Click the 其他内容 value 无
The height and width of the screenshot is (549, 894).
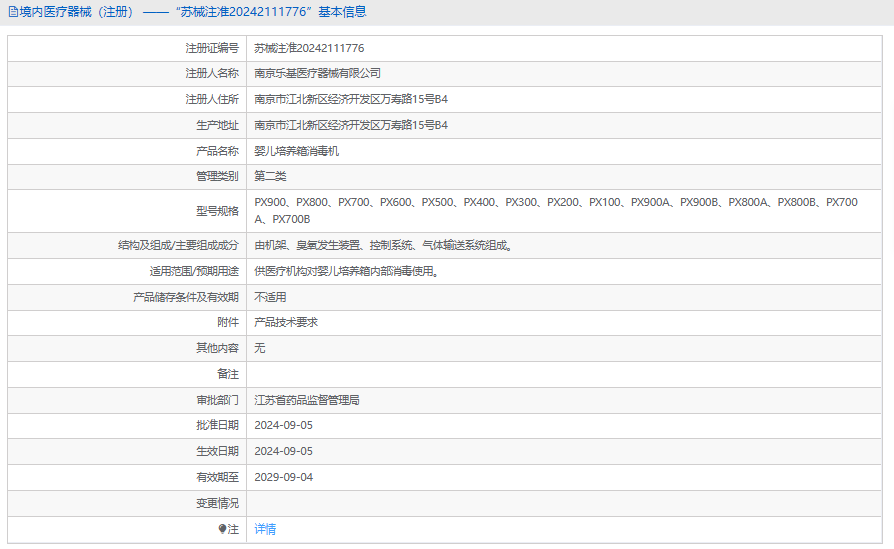(x=260, y=348)
